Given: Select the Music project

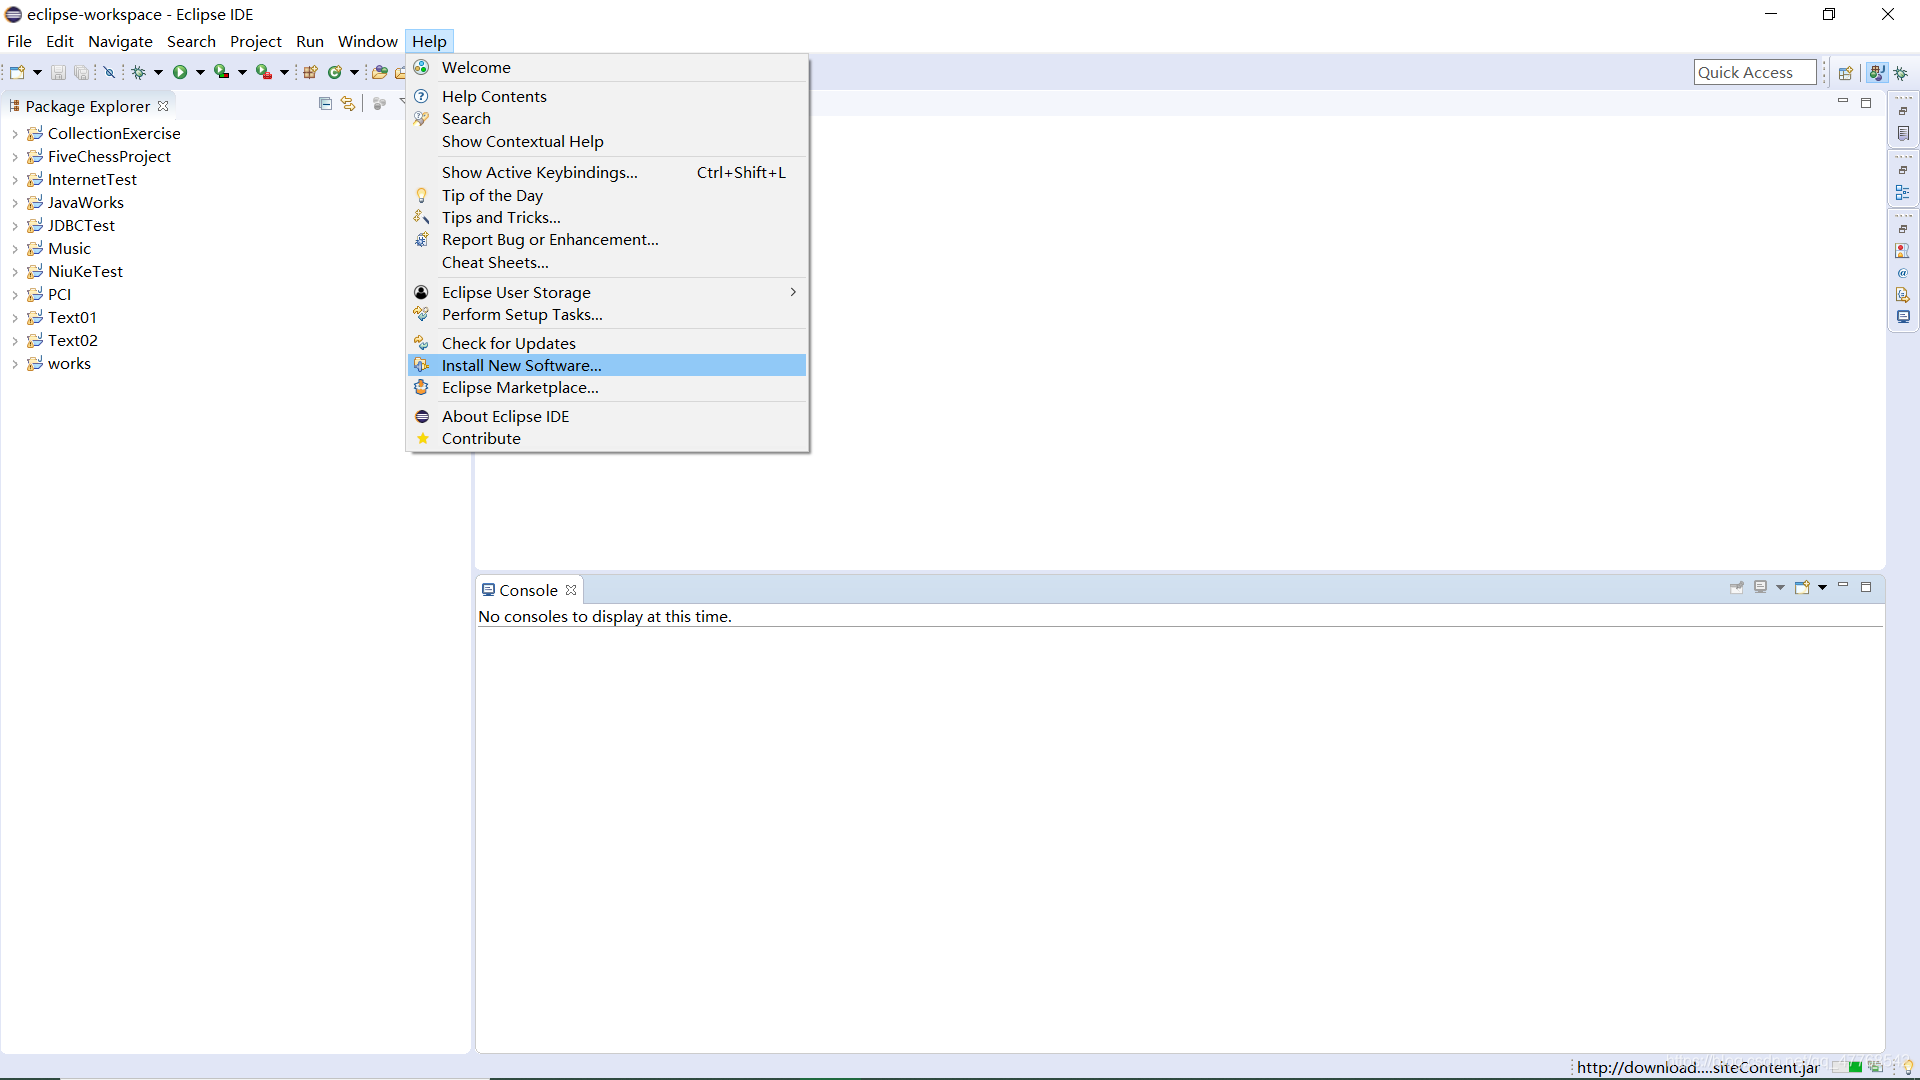Looking at the screenshot, I should pos(69,249).
